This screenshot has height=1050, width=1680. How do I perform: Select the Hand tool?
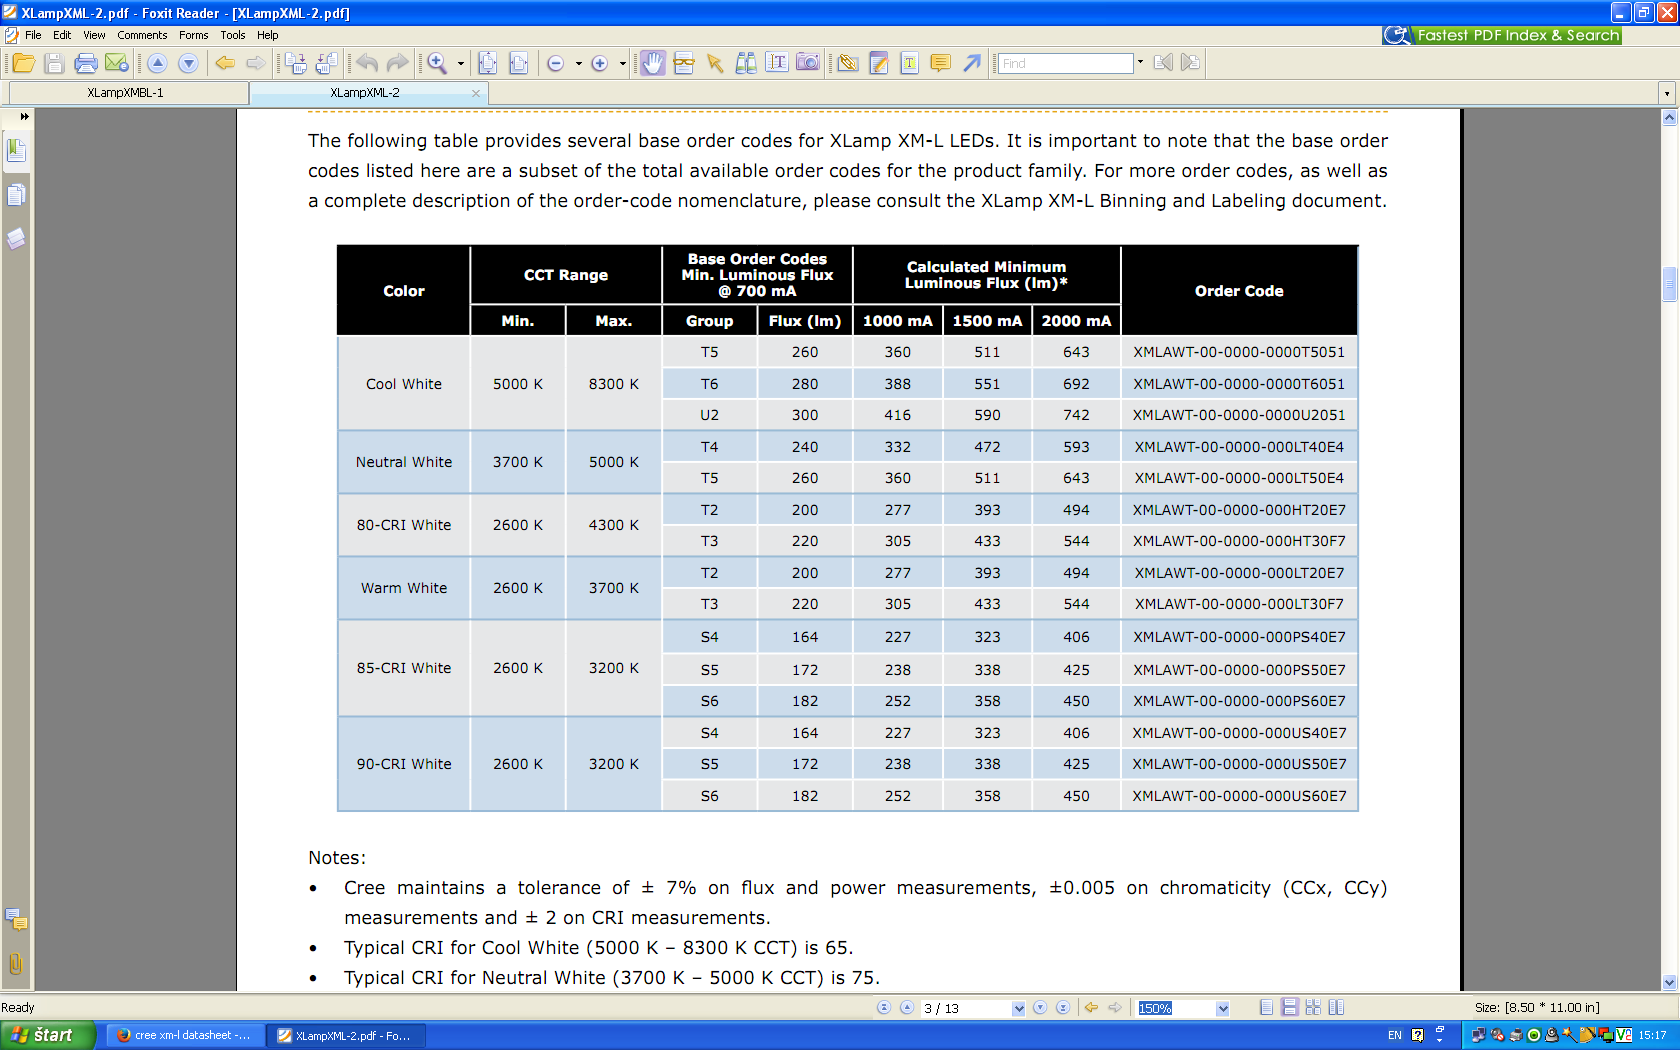[653, 63]
